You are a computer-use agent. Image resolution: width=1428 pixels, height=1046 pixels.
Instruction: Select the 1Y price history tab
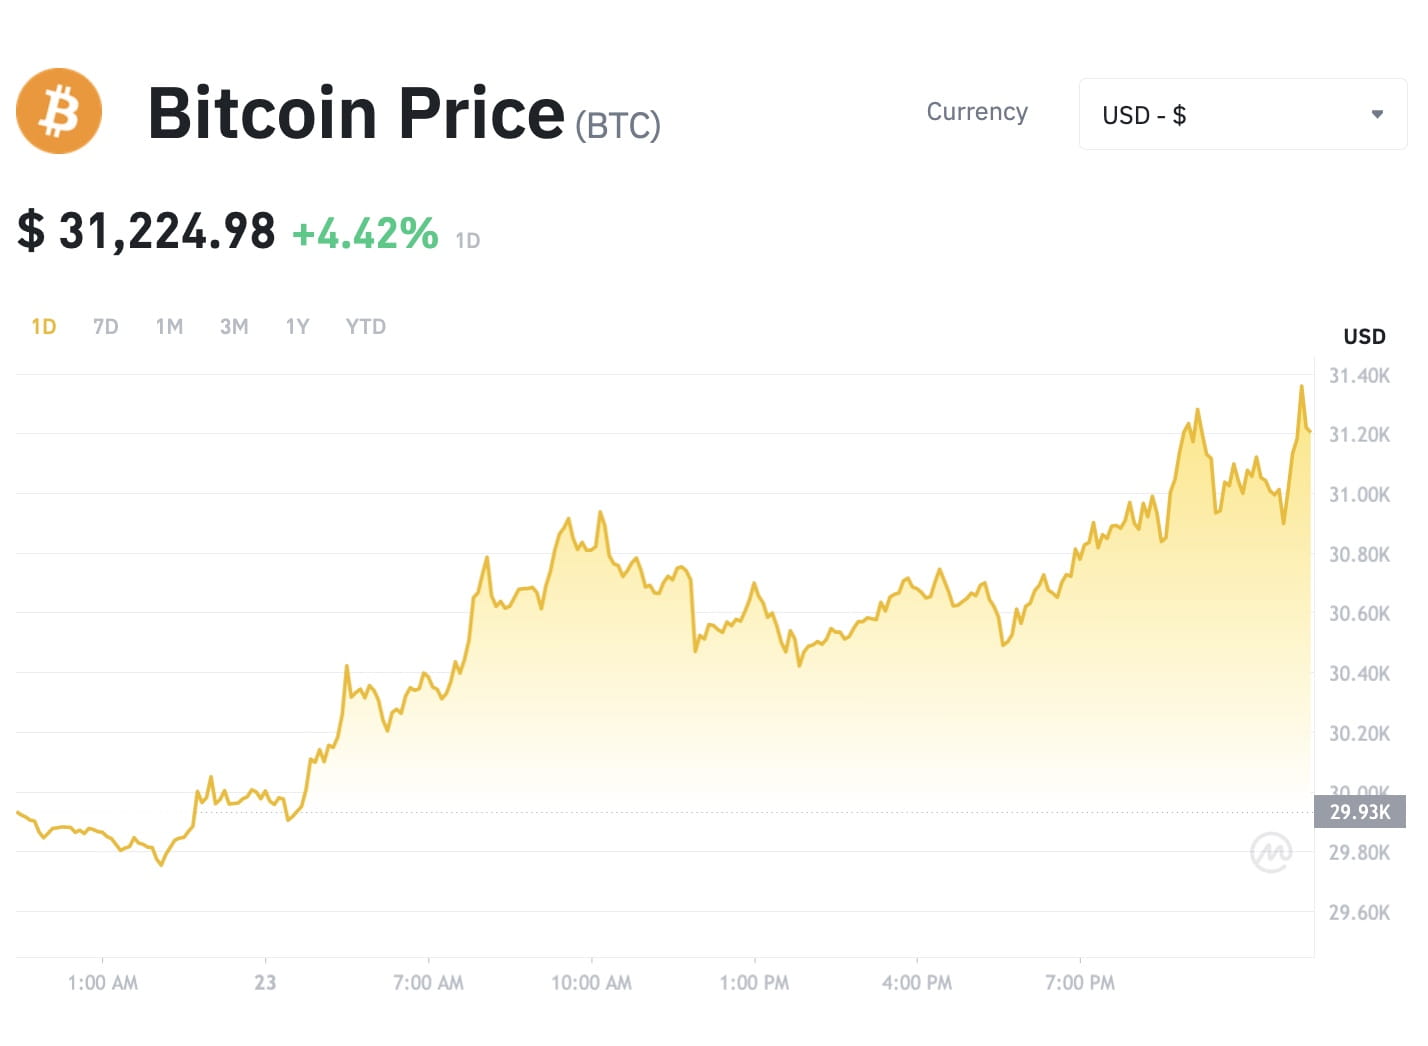pos(296,326)
